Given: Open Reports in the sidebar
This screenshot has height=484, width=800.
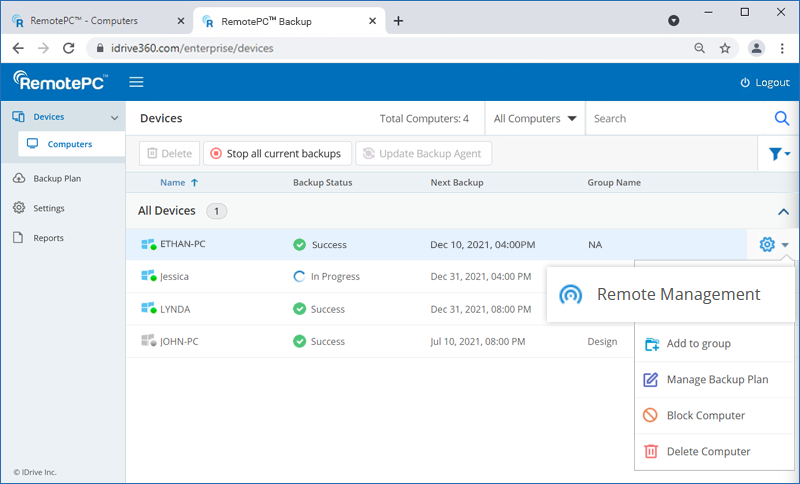Looking at the screenshot, I should [48, 238].
